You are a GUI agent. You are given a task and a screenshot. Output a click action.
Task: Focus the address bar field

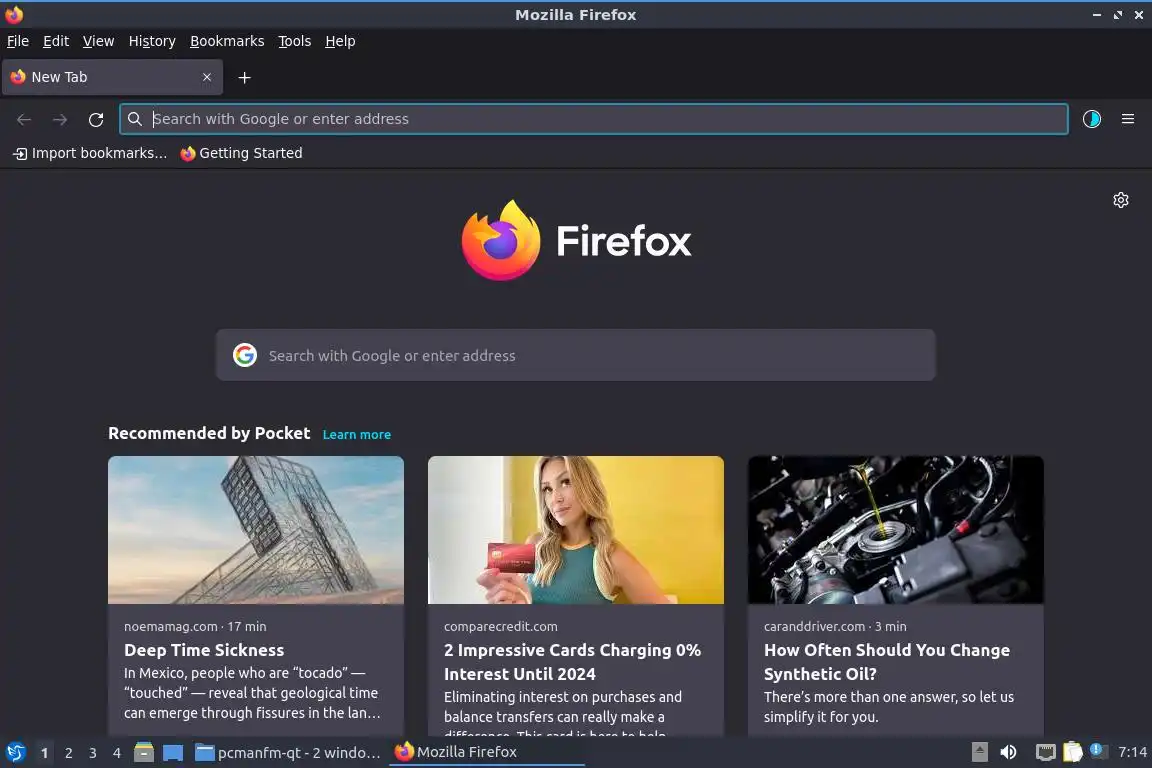tap(594, 119)
